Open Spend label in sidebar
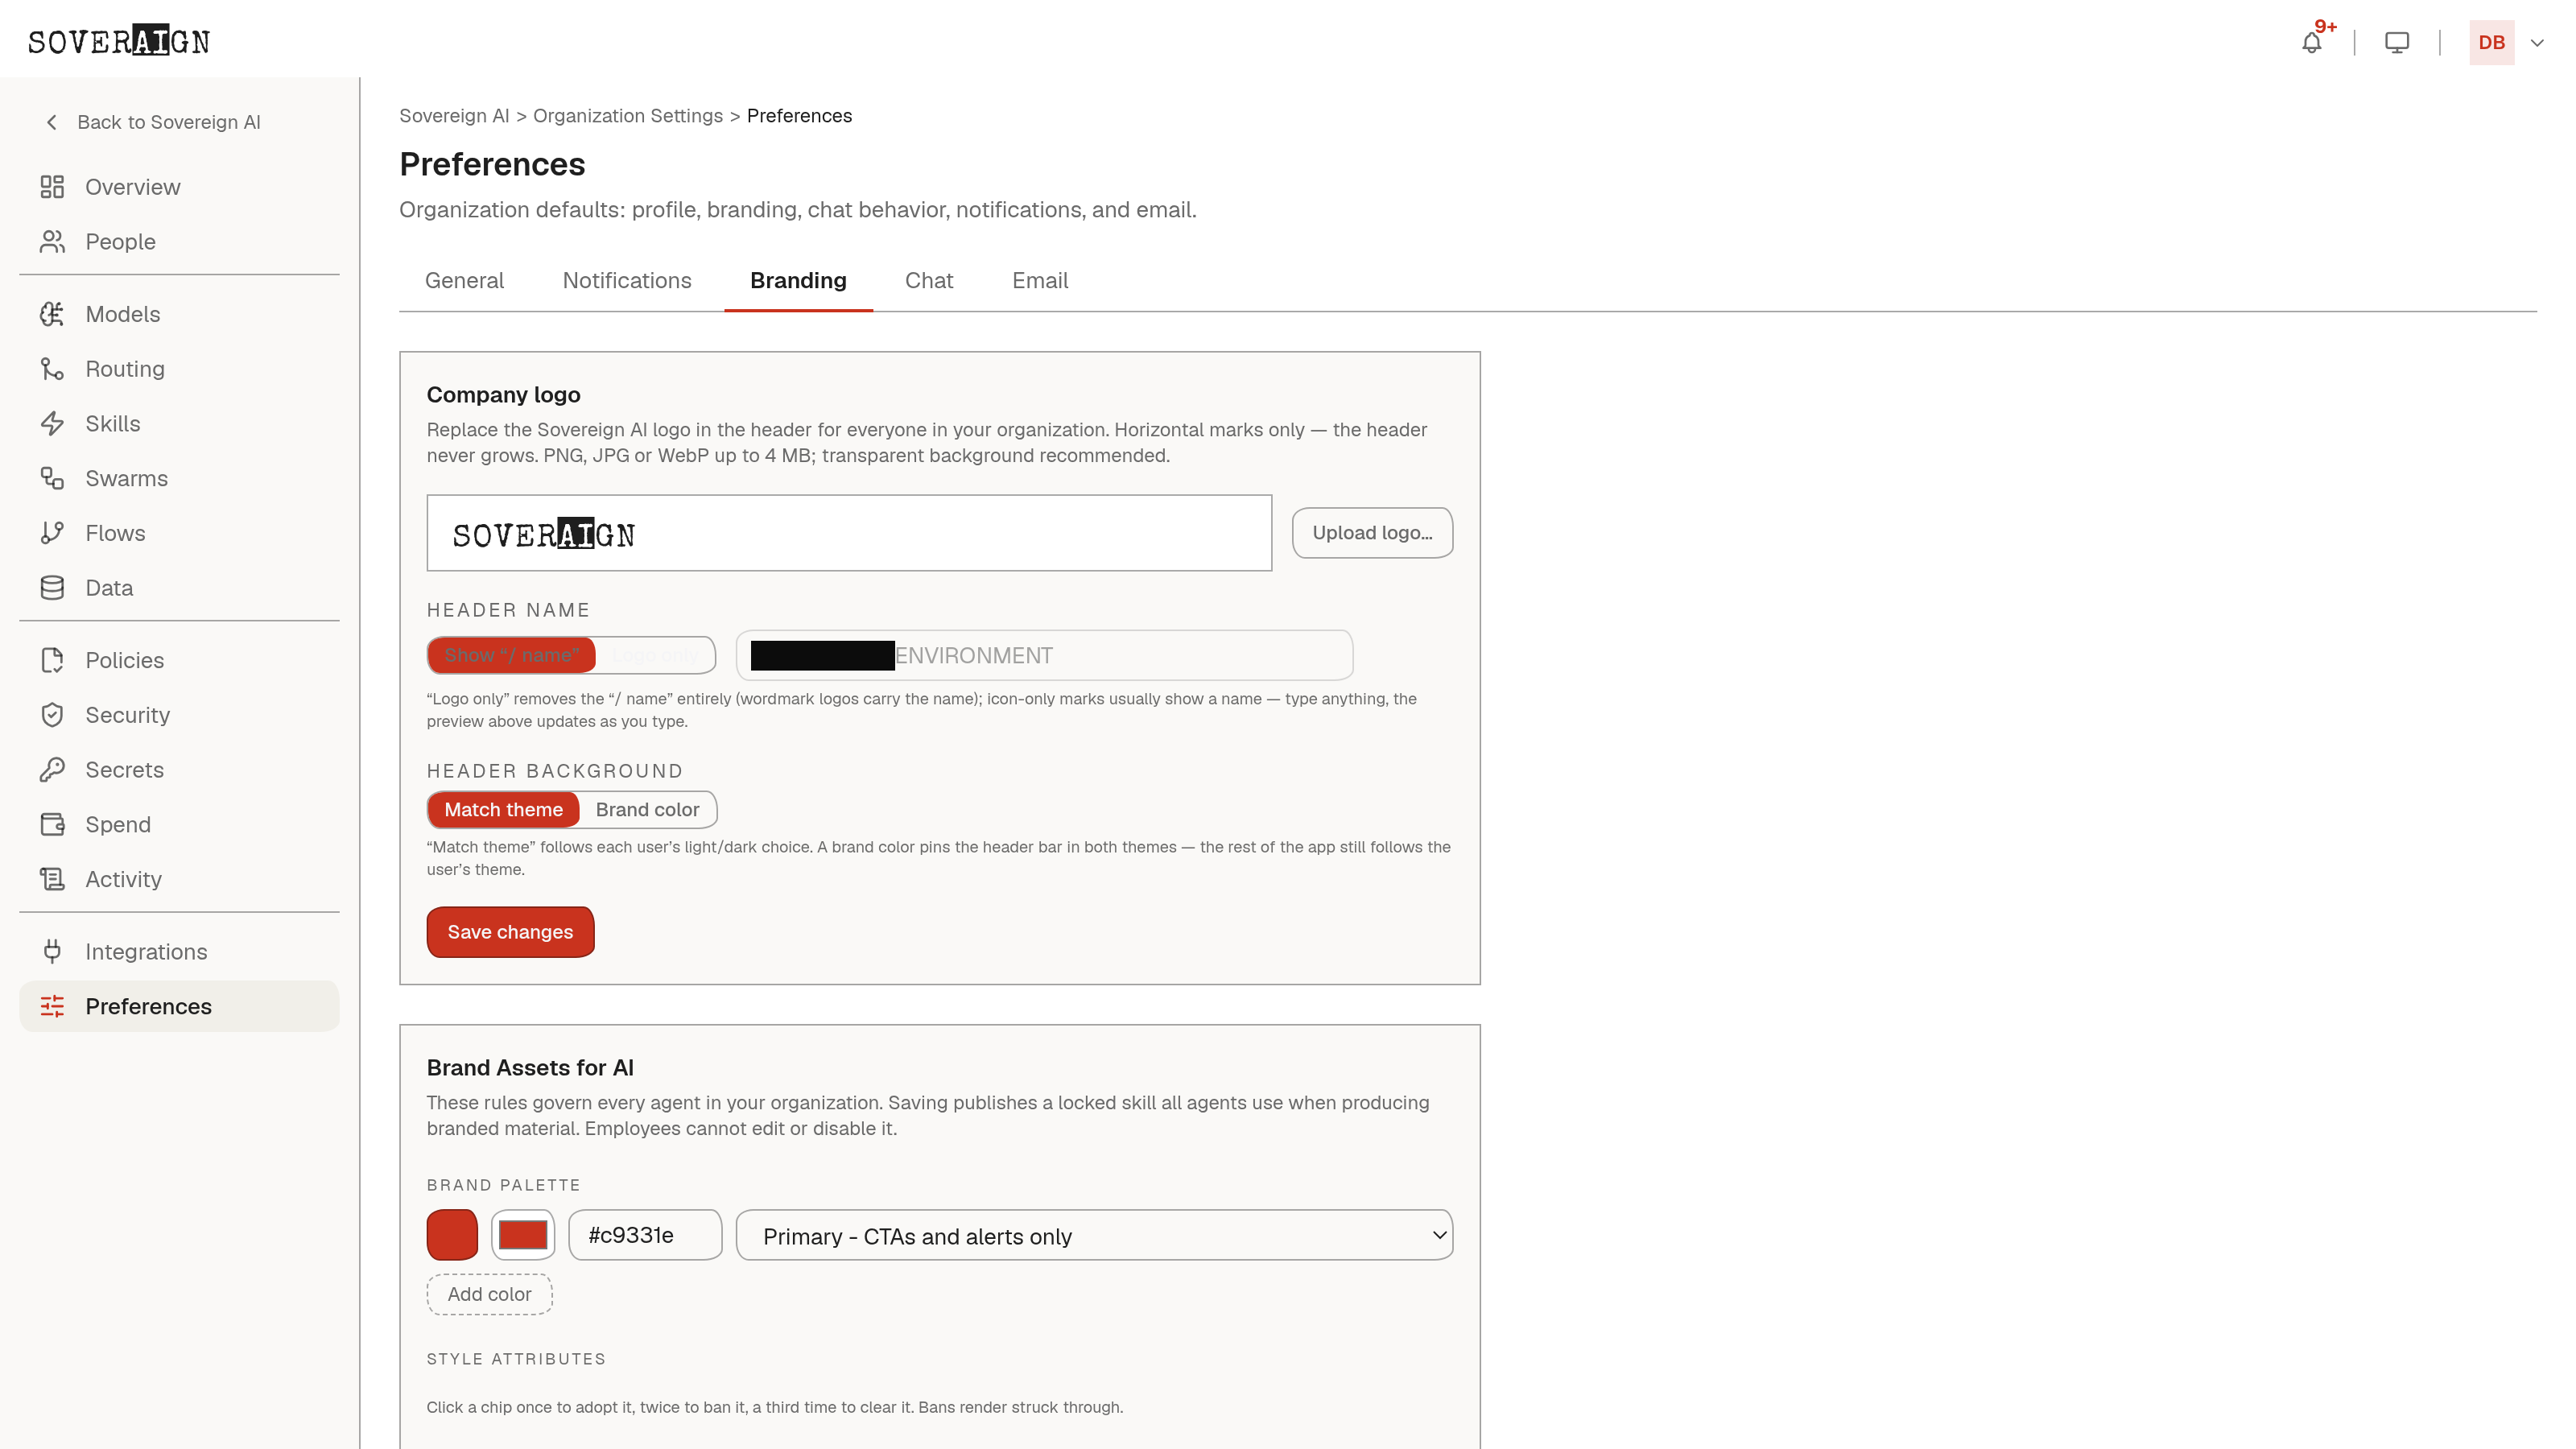Screen dimensions: 2576x1449 (118, 824)
